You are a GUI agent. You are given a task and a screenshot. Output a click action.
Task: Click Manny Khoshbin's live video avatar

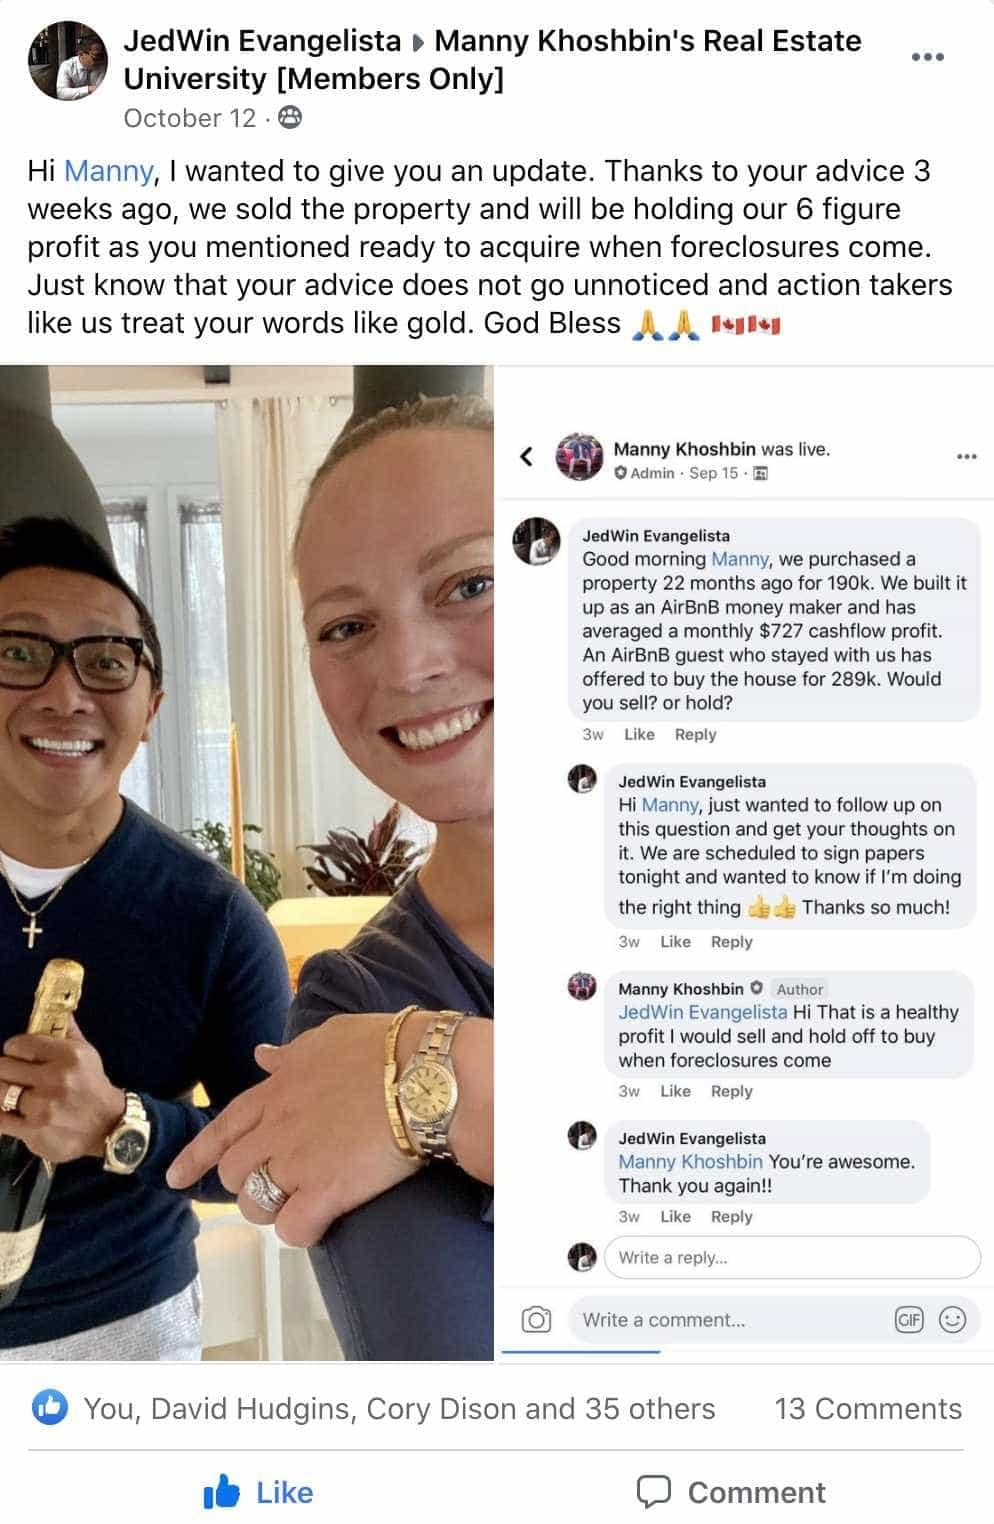pyautogui.click(x=579, y=457)
